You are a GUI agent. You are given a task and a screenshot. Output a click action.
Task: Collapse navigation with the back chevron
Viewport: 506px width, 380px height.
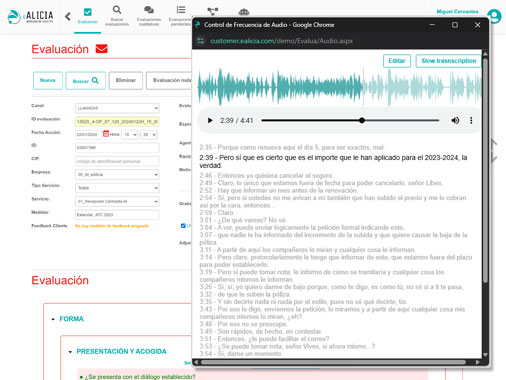coord(68,16)
